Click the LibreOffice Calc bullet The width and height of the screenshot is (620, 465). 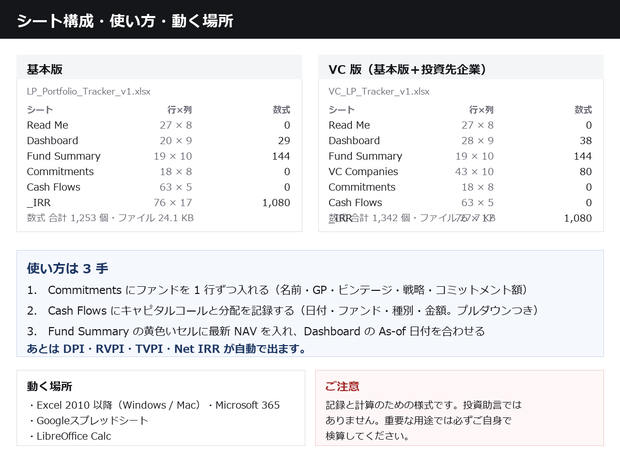pyautogui.click(x=70, y=436)
